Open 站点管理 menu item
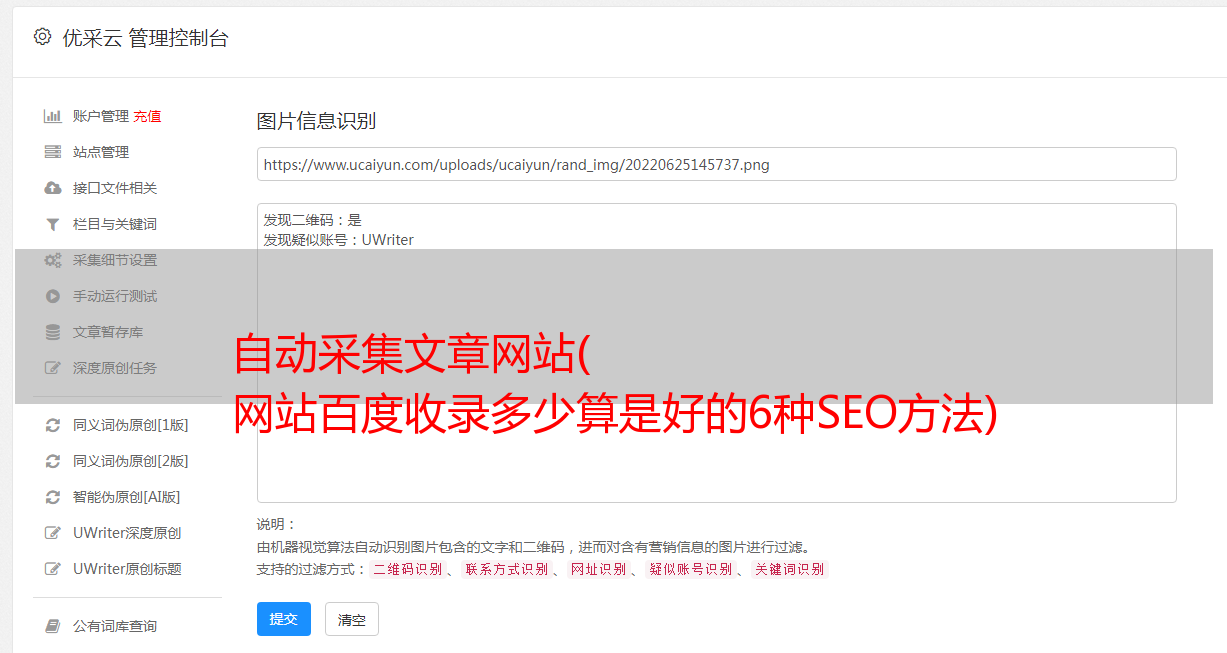The image size is (1227, 653). click(101, 152)
